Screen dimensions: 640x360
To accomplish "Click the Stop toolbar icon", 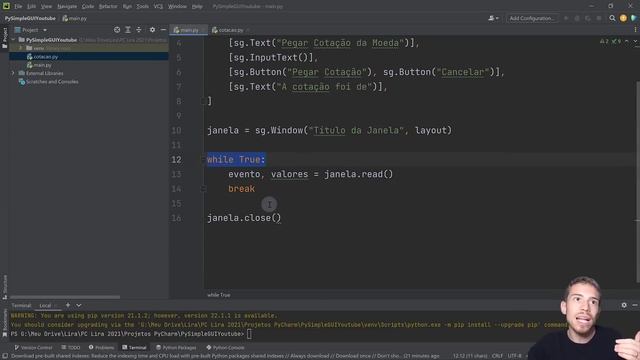I will point(599,18).
